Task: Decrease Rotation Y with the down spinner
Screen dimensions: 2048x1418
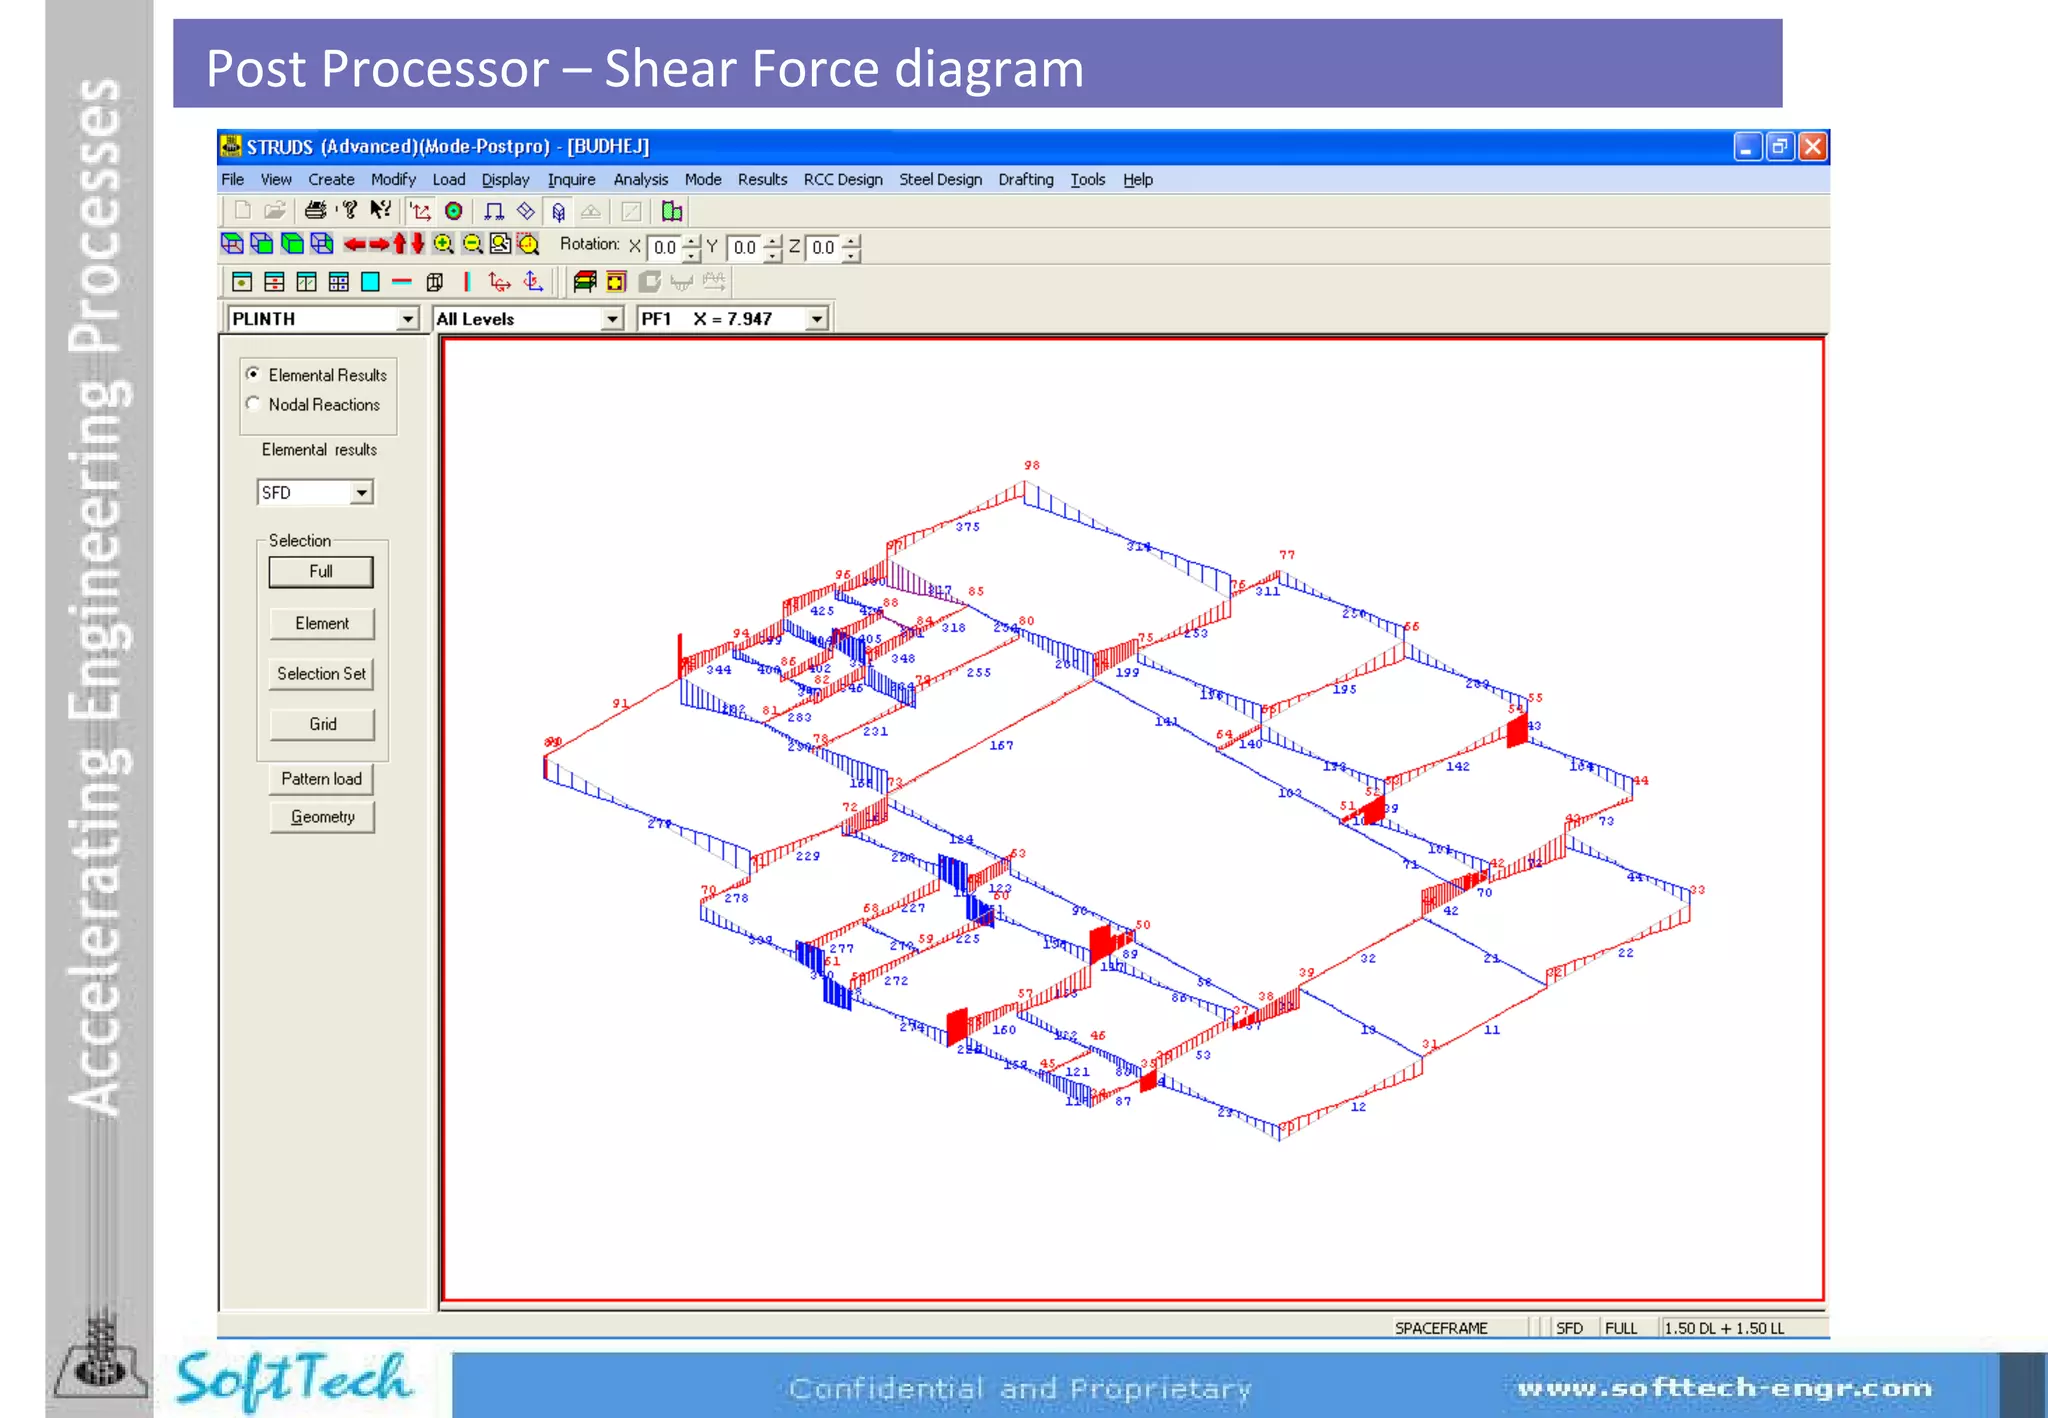Action: point(772,254)
